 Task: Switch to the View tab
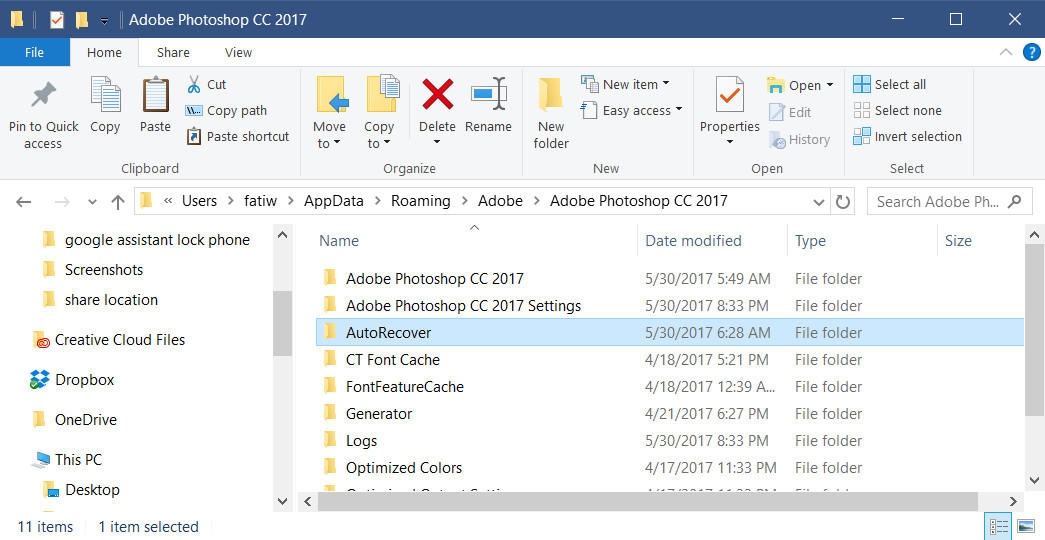click(x=238, y=53)
